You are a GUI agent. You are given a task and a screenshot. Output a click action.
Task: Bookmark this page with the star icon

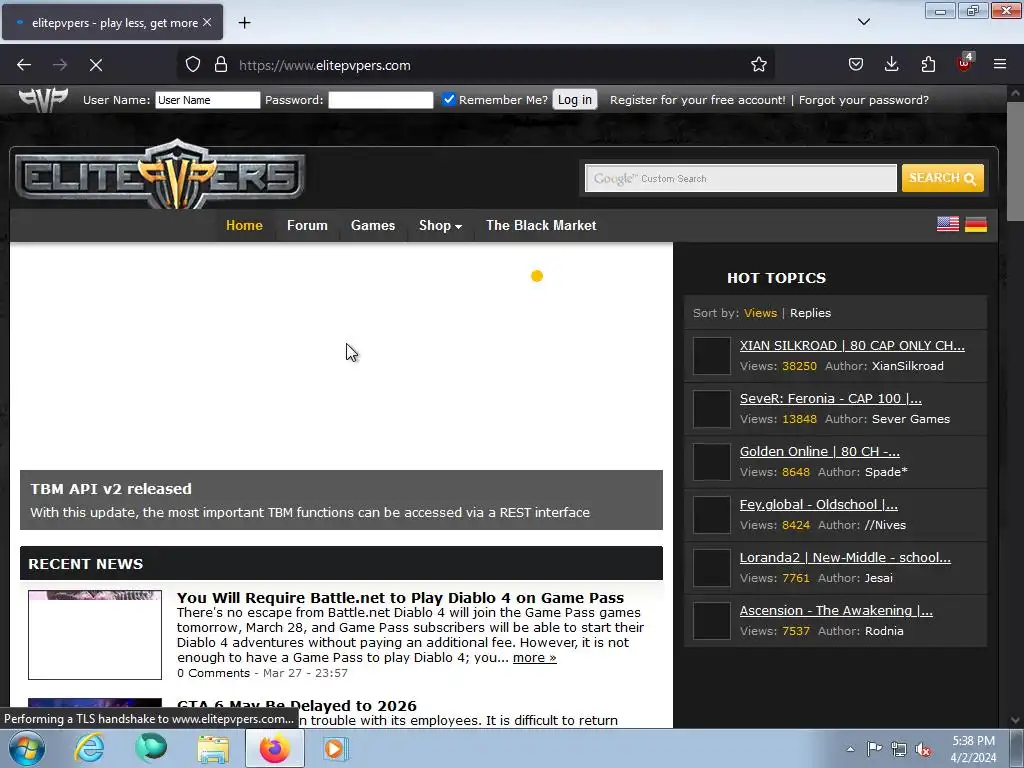(x=758, y=65)
